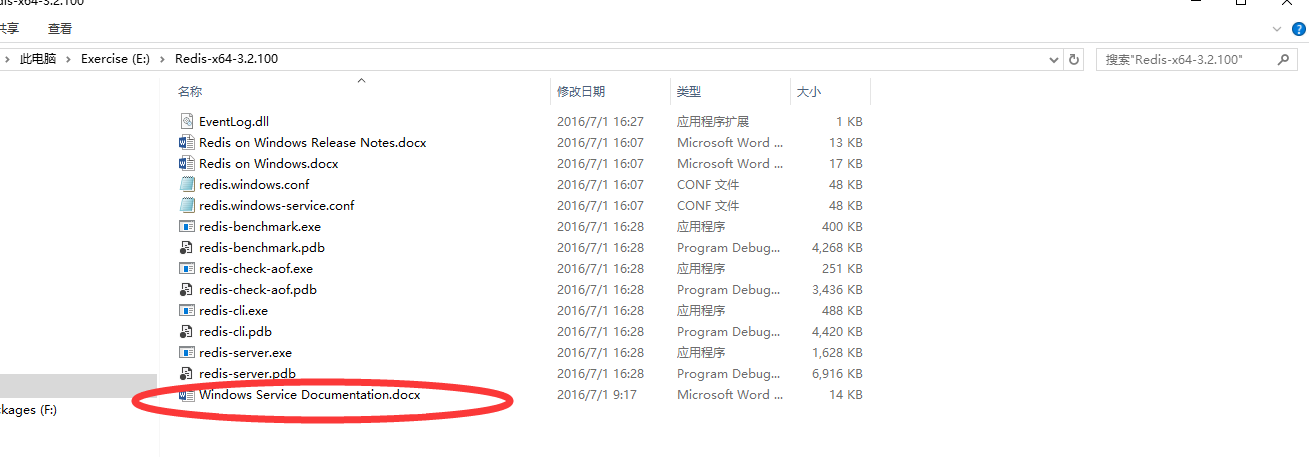Select Windows Service Documentation.docx
This screenshot has height=457, width=1309.
310,394
